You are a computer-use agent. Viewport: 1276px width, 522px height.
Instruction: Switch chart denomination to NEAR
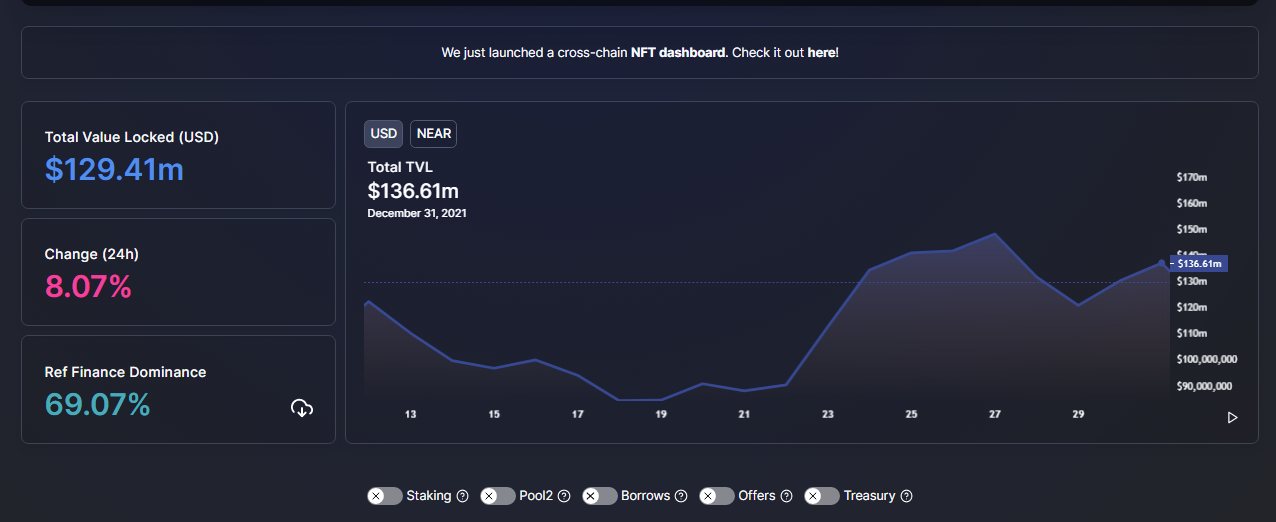pos(434,133)
